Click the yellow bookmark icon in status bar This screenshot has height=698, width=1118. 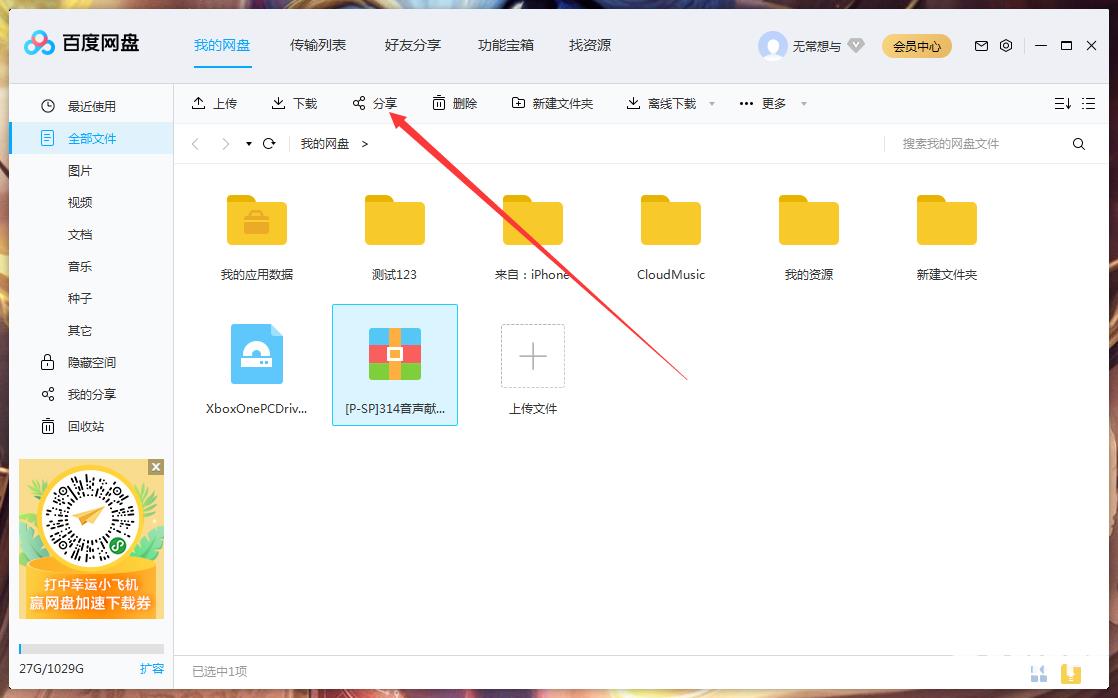pos(1071,673)
